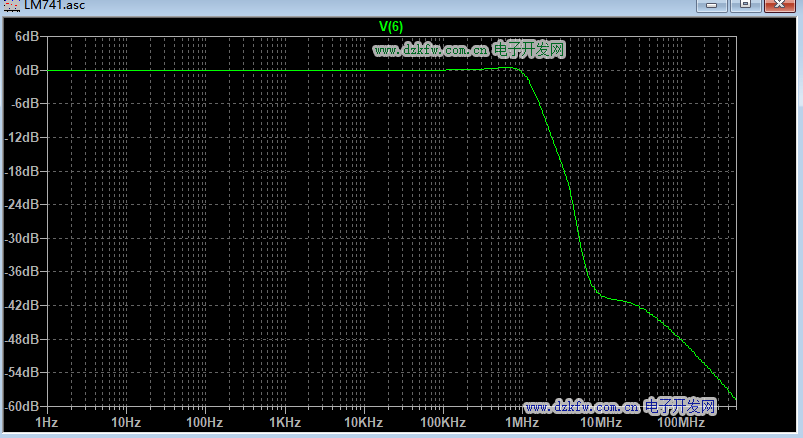Click the -48dB vertical axis label

[x=22, y=339]
